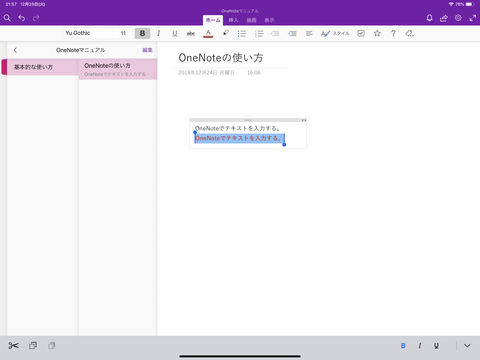Toggle Bold in the bottom keyboard bar
The height and width of the screenshot is (360, 480).
tap(403, 346)
